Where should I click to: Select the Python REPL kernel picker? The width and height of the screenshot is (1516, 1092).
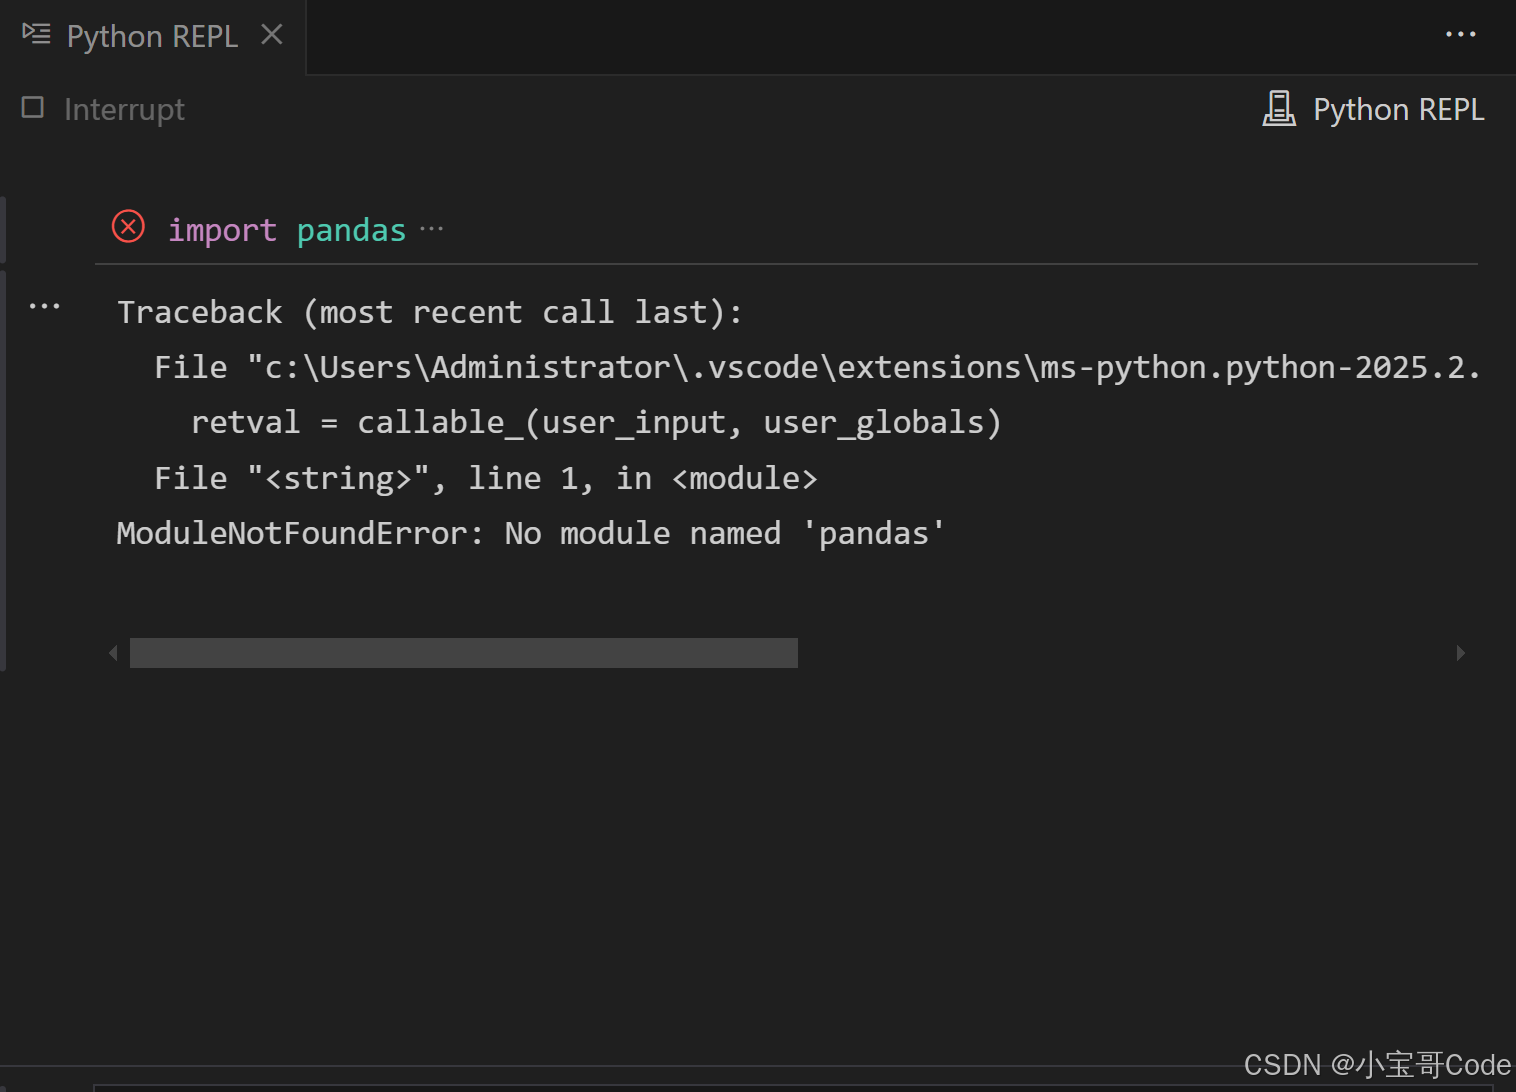pos(1373,109)
